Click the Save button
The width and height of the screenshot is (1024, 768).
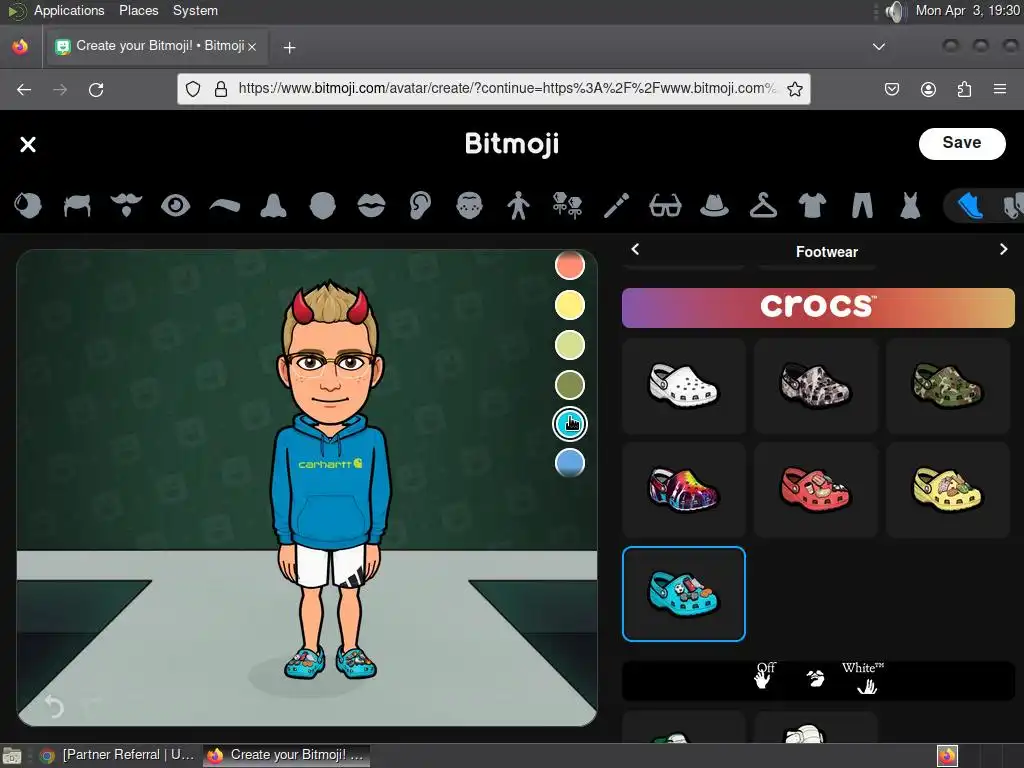pos(961,143)
